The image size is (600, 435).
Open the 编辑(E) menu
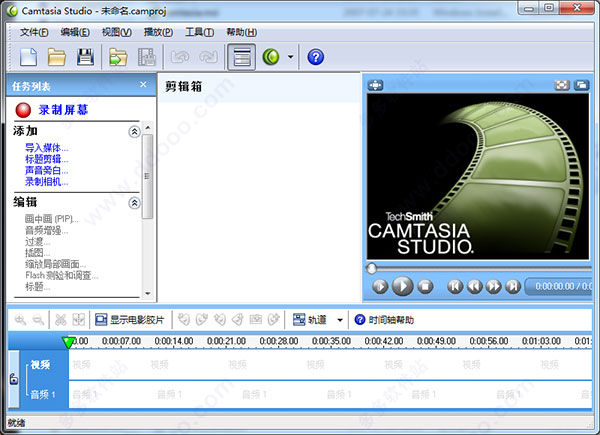click(x=75, y=32)
